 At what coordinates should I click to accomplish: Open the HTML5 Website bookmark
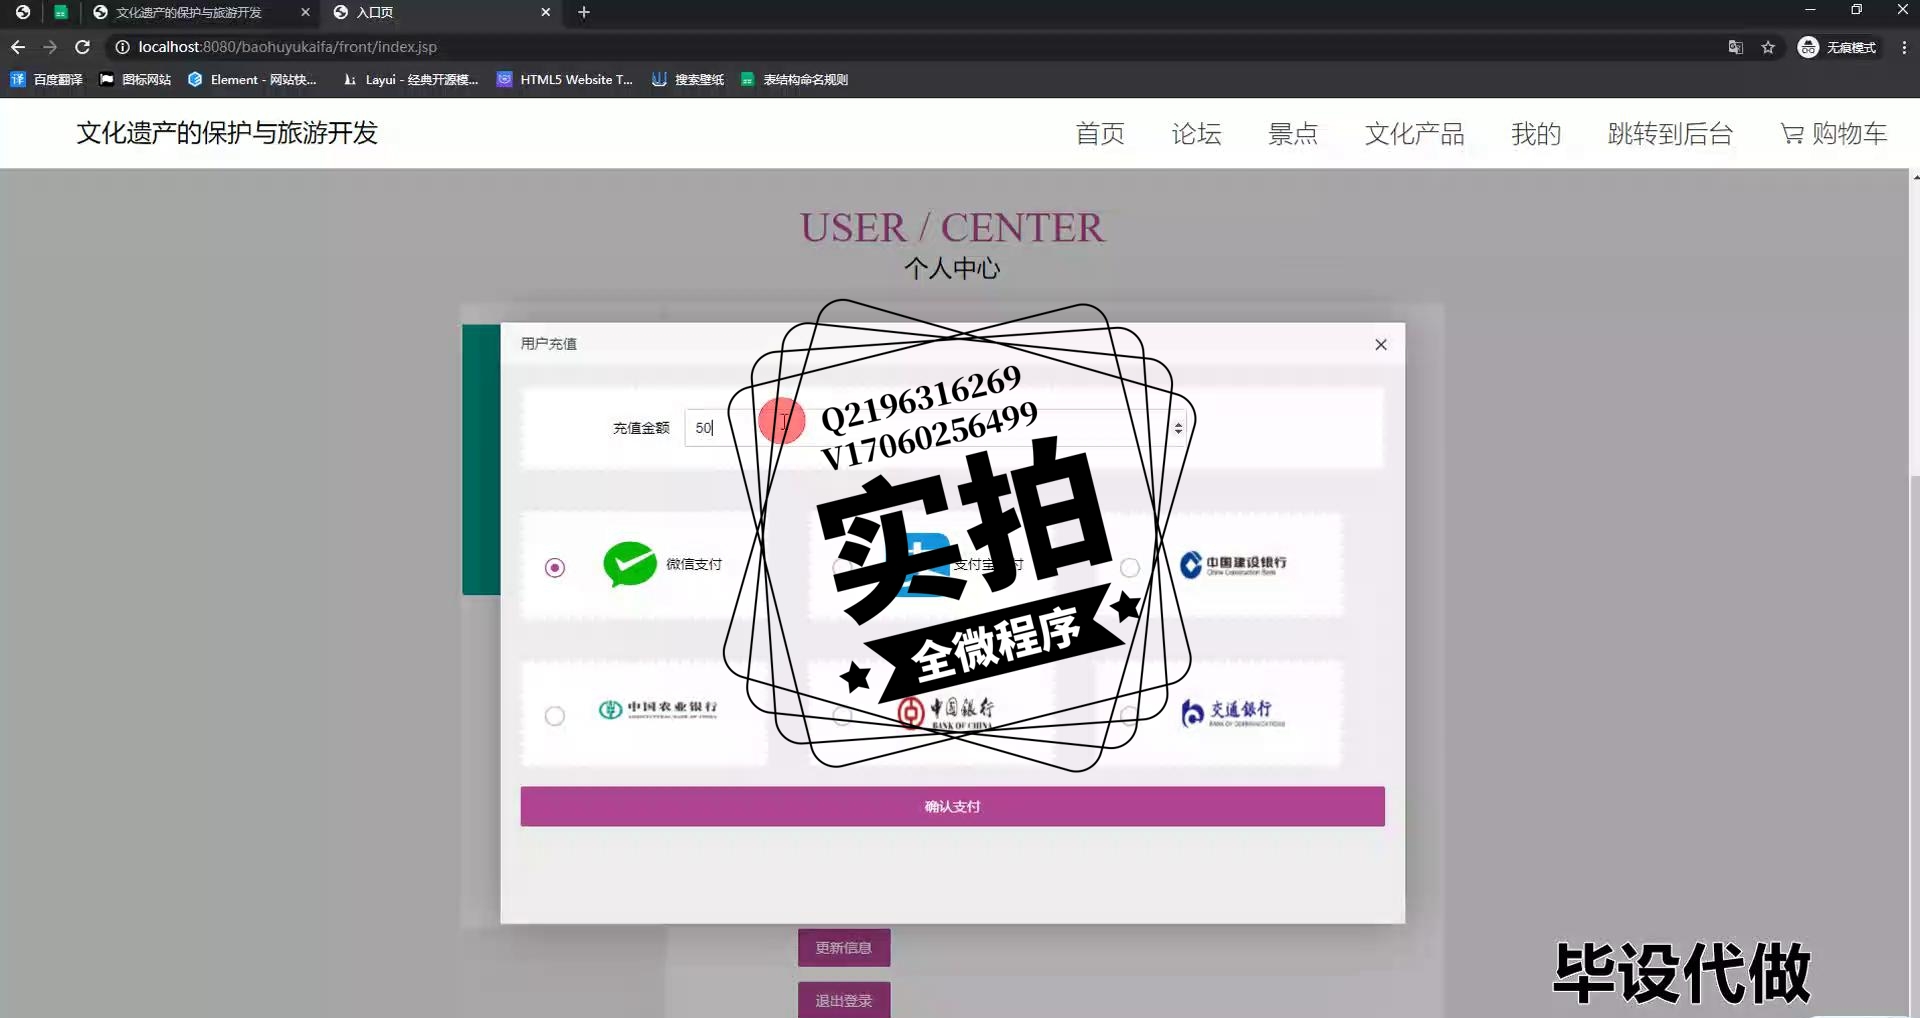[565, 79]
